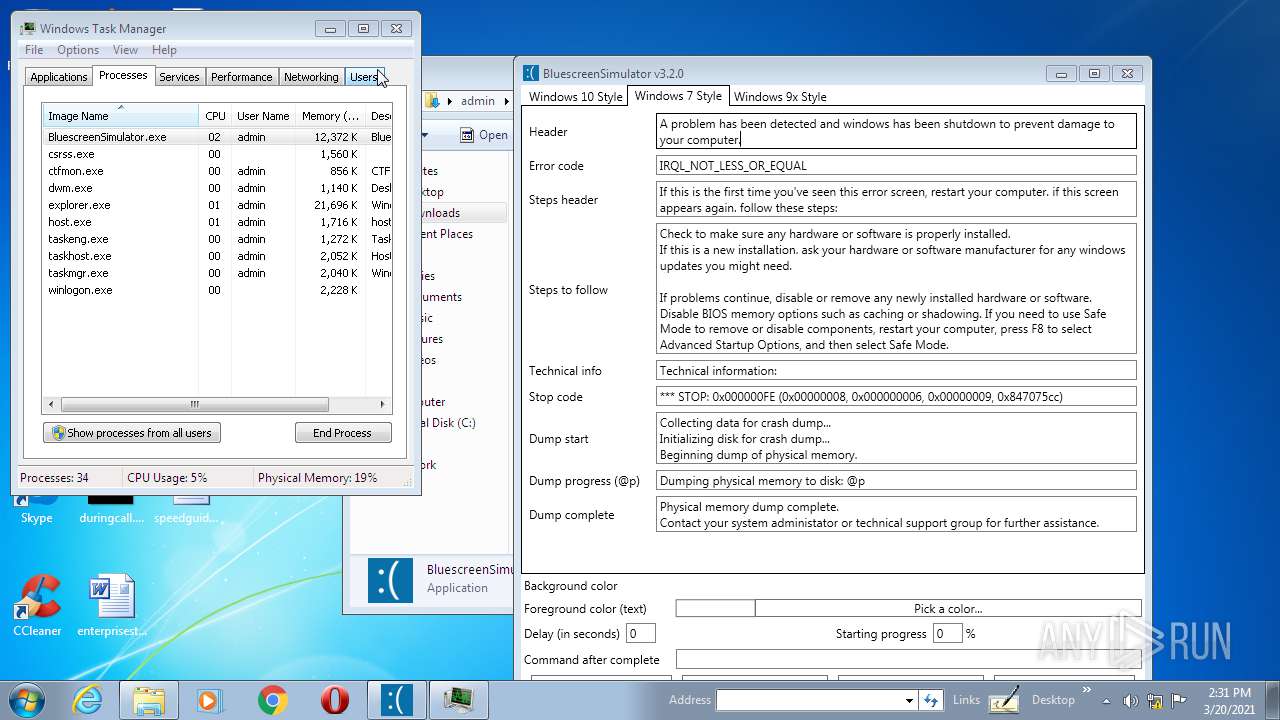
Task: Click the foreground color swatch
Action: (715, 608)
